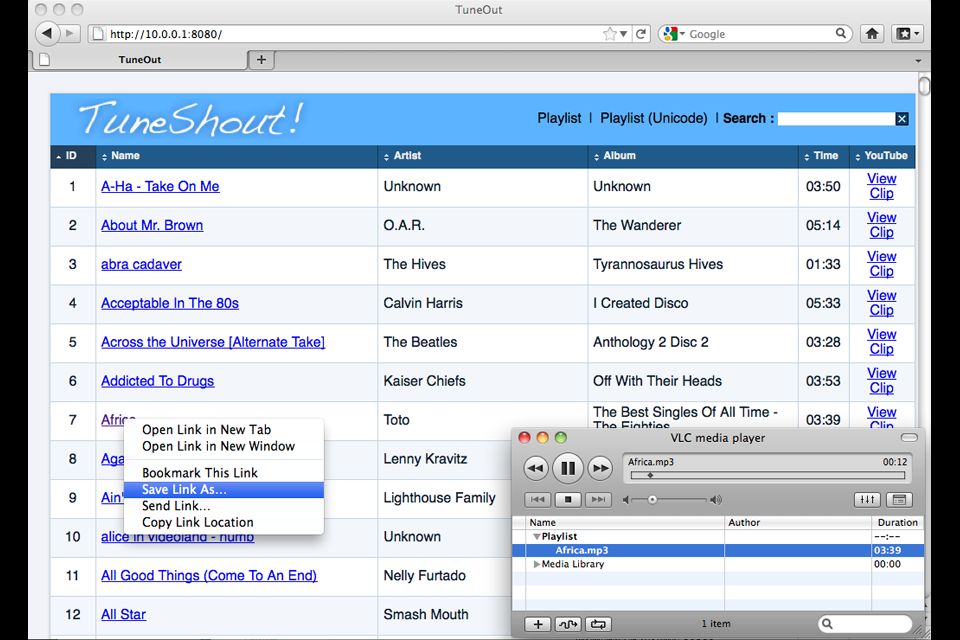Open View Clip for abra cadaver
This screenshot has height=640, width=960.
tap(882, 264)
